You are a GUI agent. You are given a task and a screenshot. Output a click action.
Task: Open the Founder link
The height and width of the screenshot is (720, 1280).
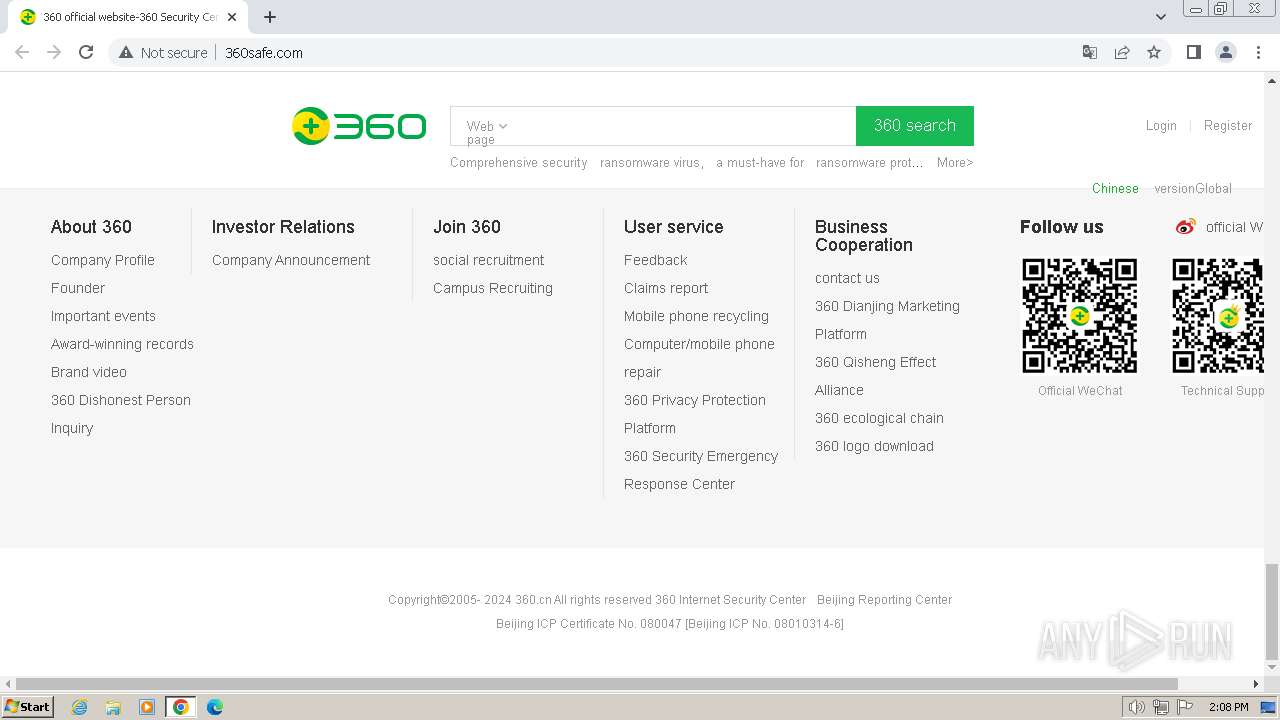78,288
